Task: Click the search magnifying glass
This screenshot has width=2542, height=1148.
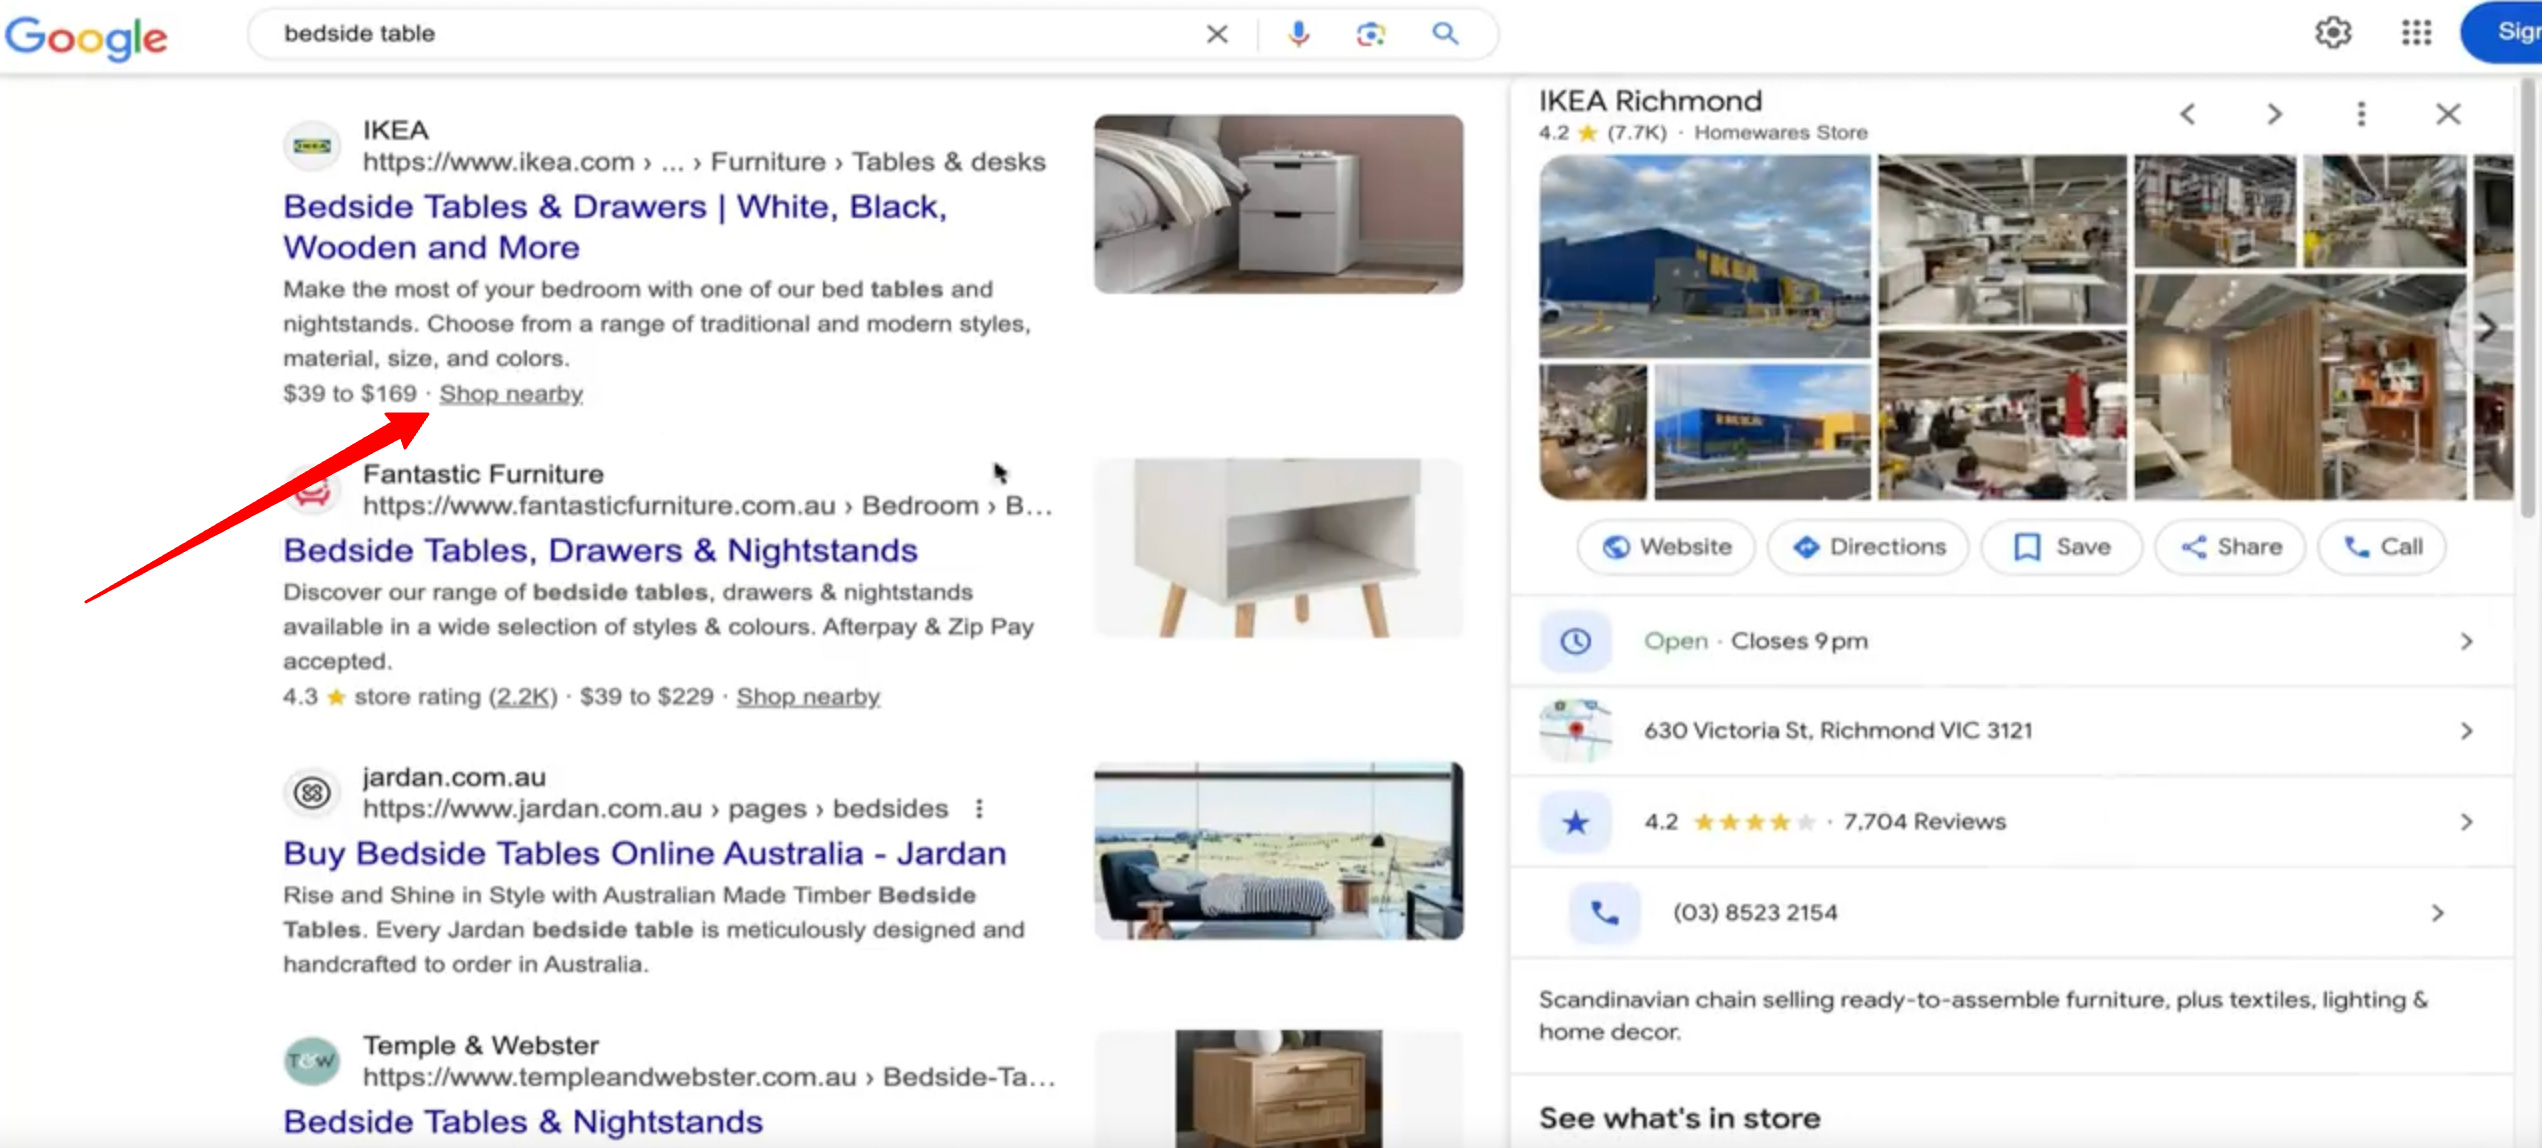Action: click(1444, 33)
